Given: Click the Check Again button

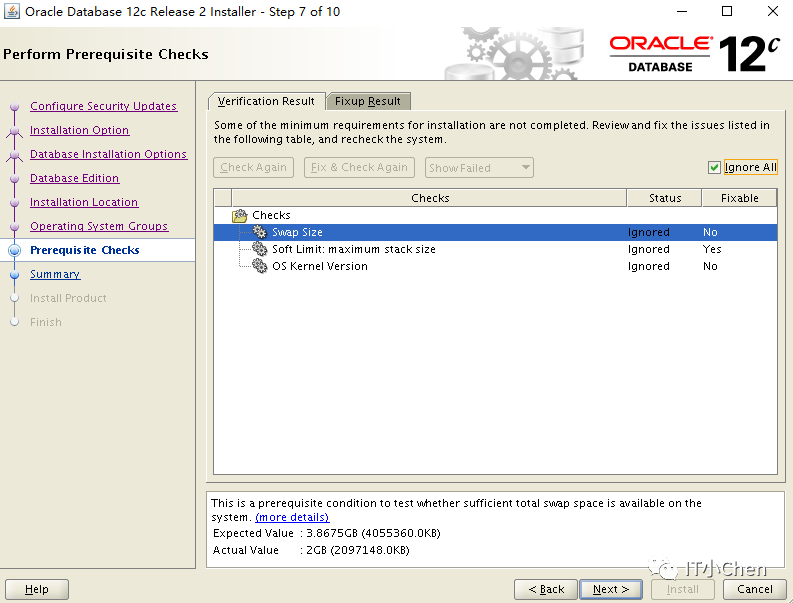Looking at the screenshot, I should click(x=253, y=167).
